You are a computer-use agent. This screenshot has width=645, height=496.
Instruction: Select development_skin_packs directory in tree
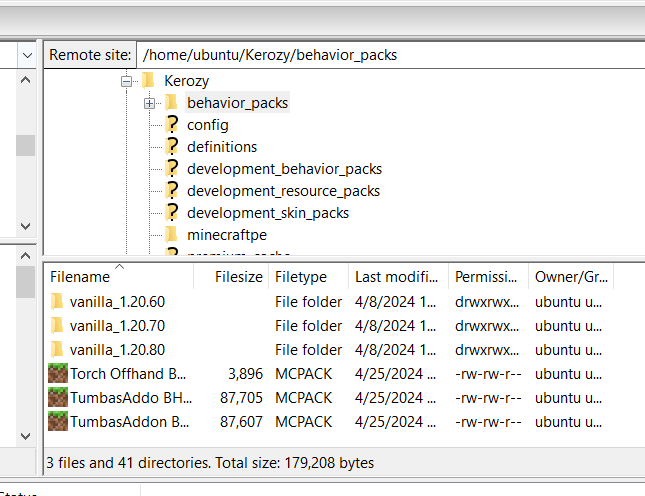click(268, 213)
